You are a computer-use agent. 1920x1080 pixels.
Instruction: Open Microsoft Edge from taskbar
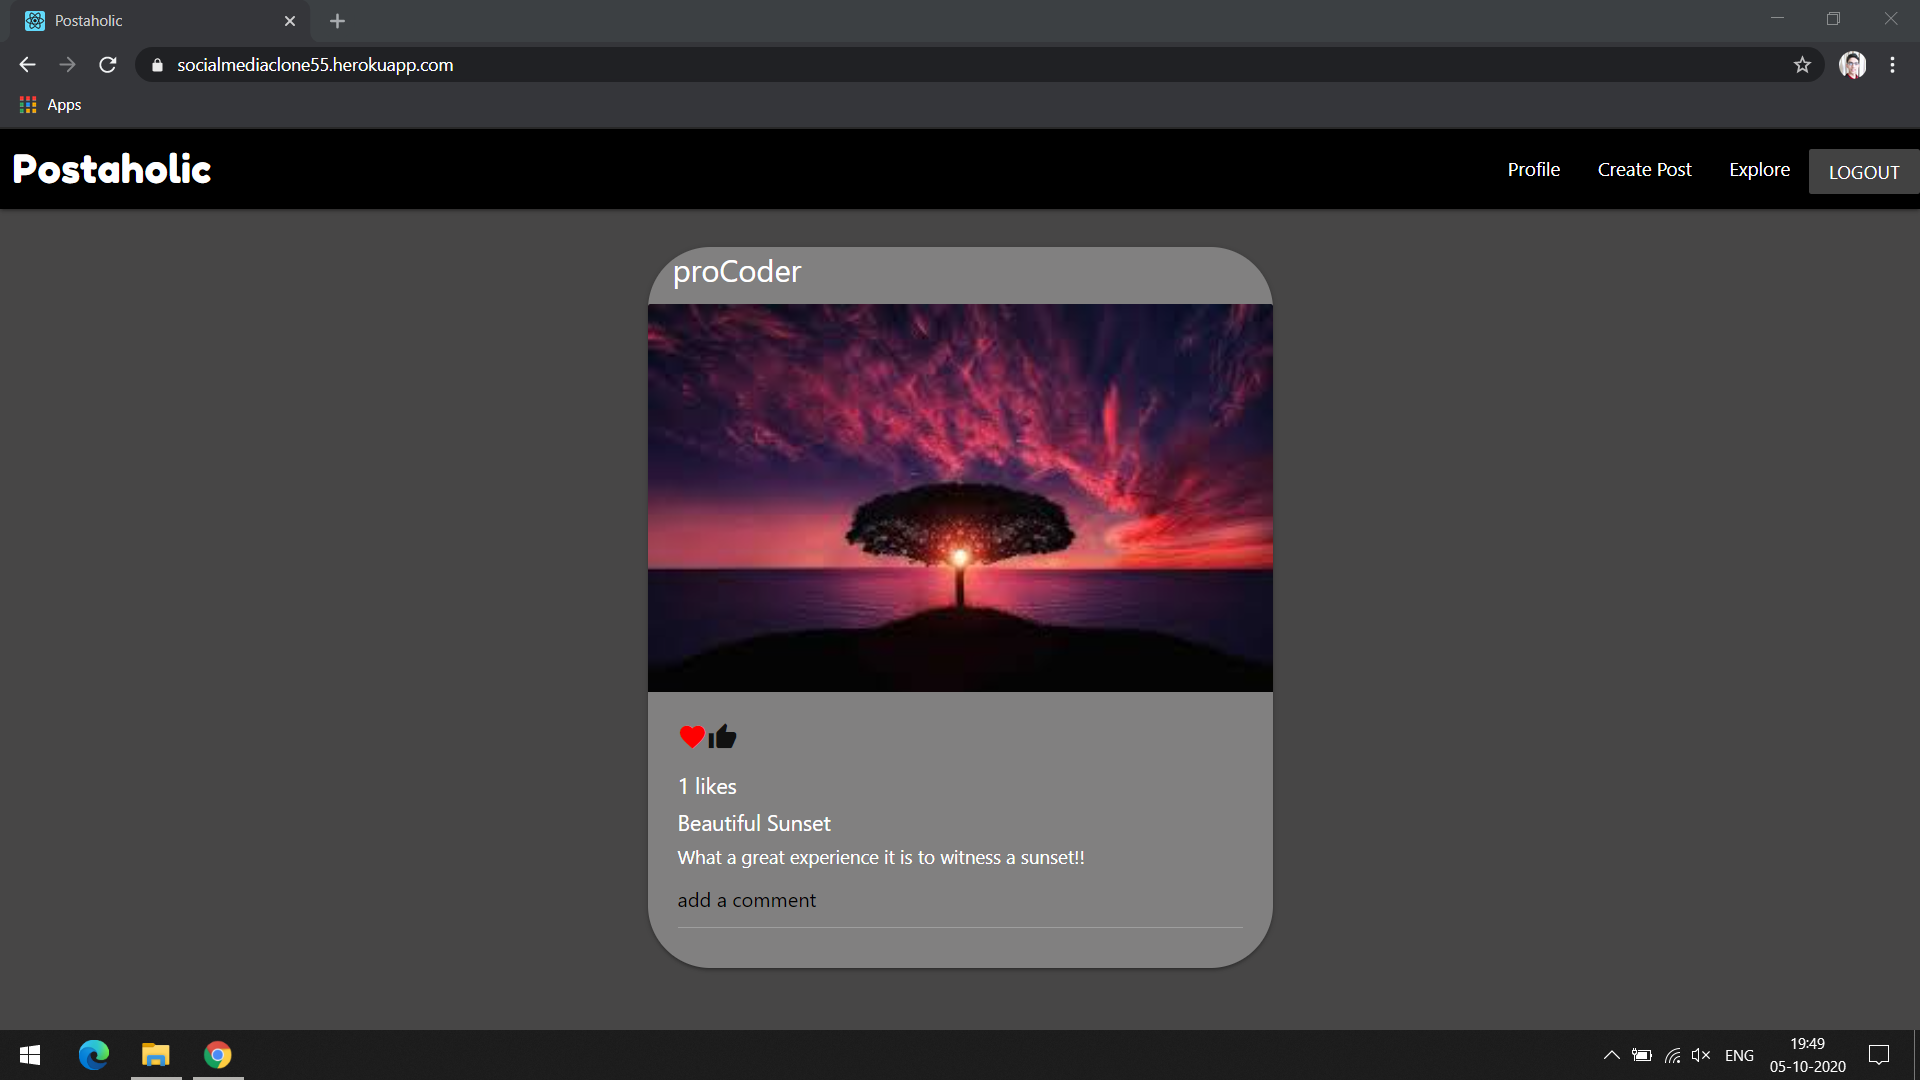pyautogui.click(x=94, y=1055)
